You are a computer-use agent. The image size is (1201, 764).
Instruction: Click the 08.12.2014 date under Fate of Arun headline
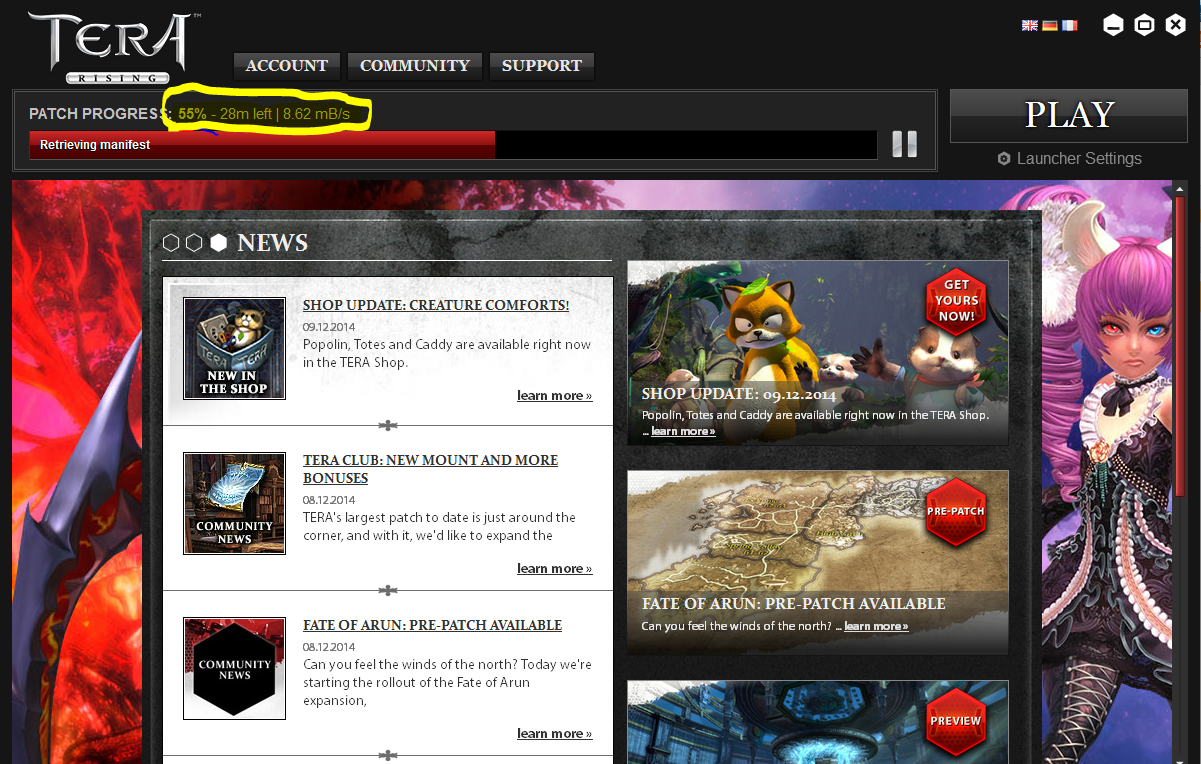coord(329,647)
